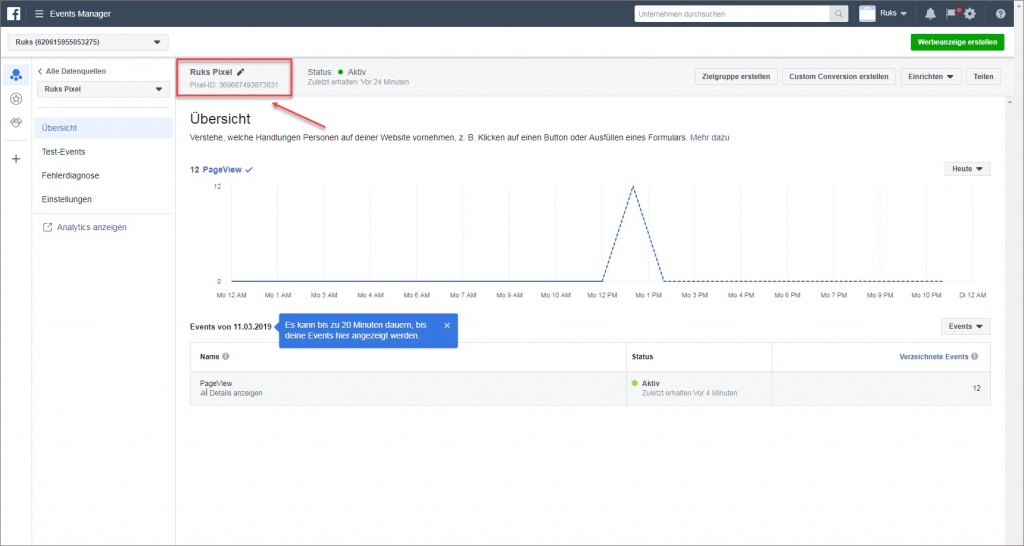Screen dimensions: 1024x546
Task: Open the notifications bell
Action: click(x=930, y=14)
